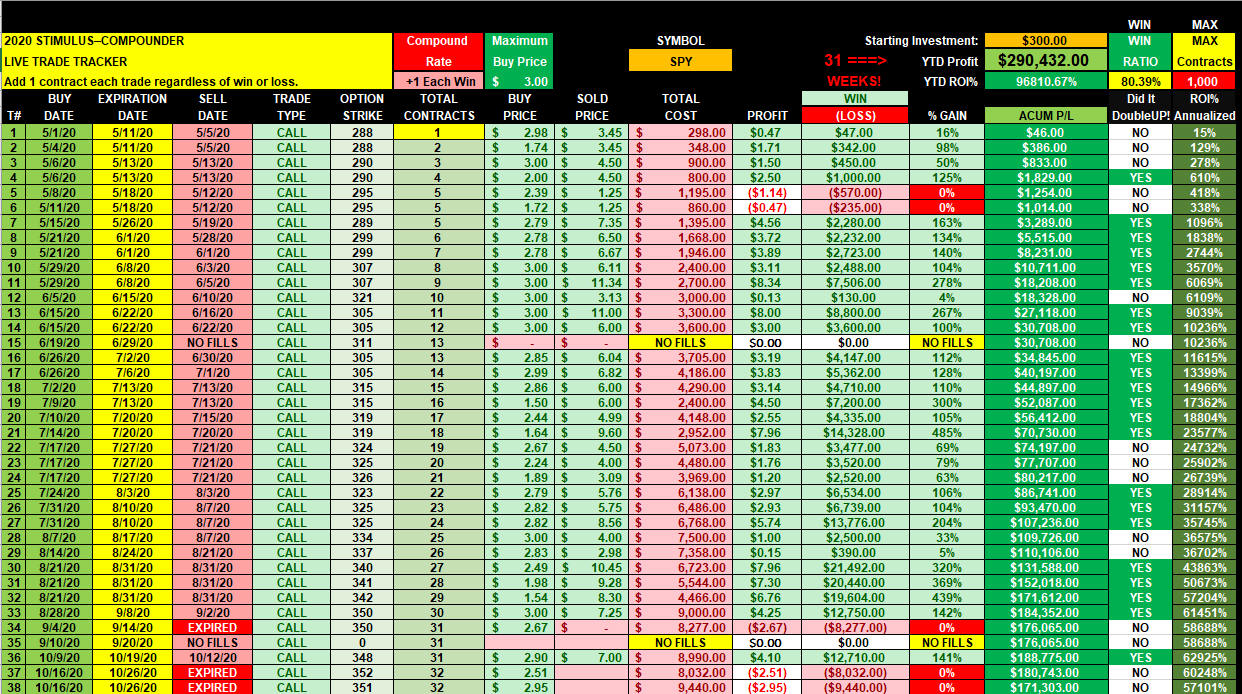Screen dimensions: 1242x694
Task: Select the $290,432.00 YTD Profit cell
Action: [x=1044, y=61]
